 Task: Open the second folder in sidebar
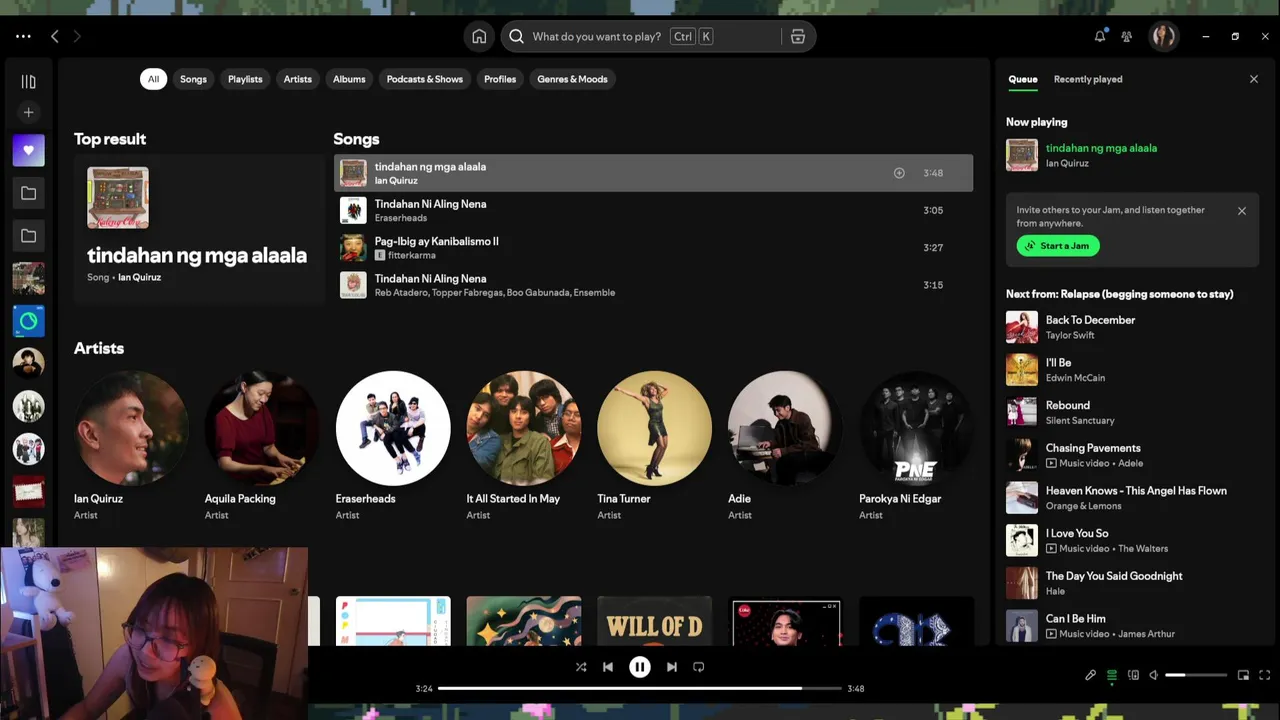[x=28, y=236]
